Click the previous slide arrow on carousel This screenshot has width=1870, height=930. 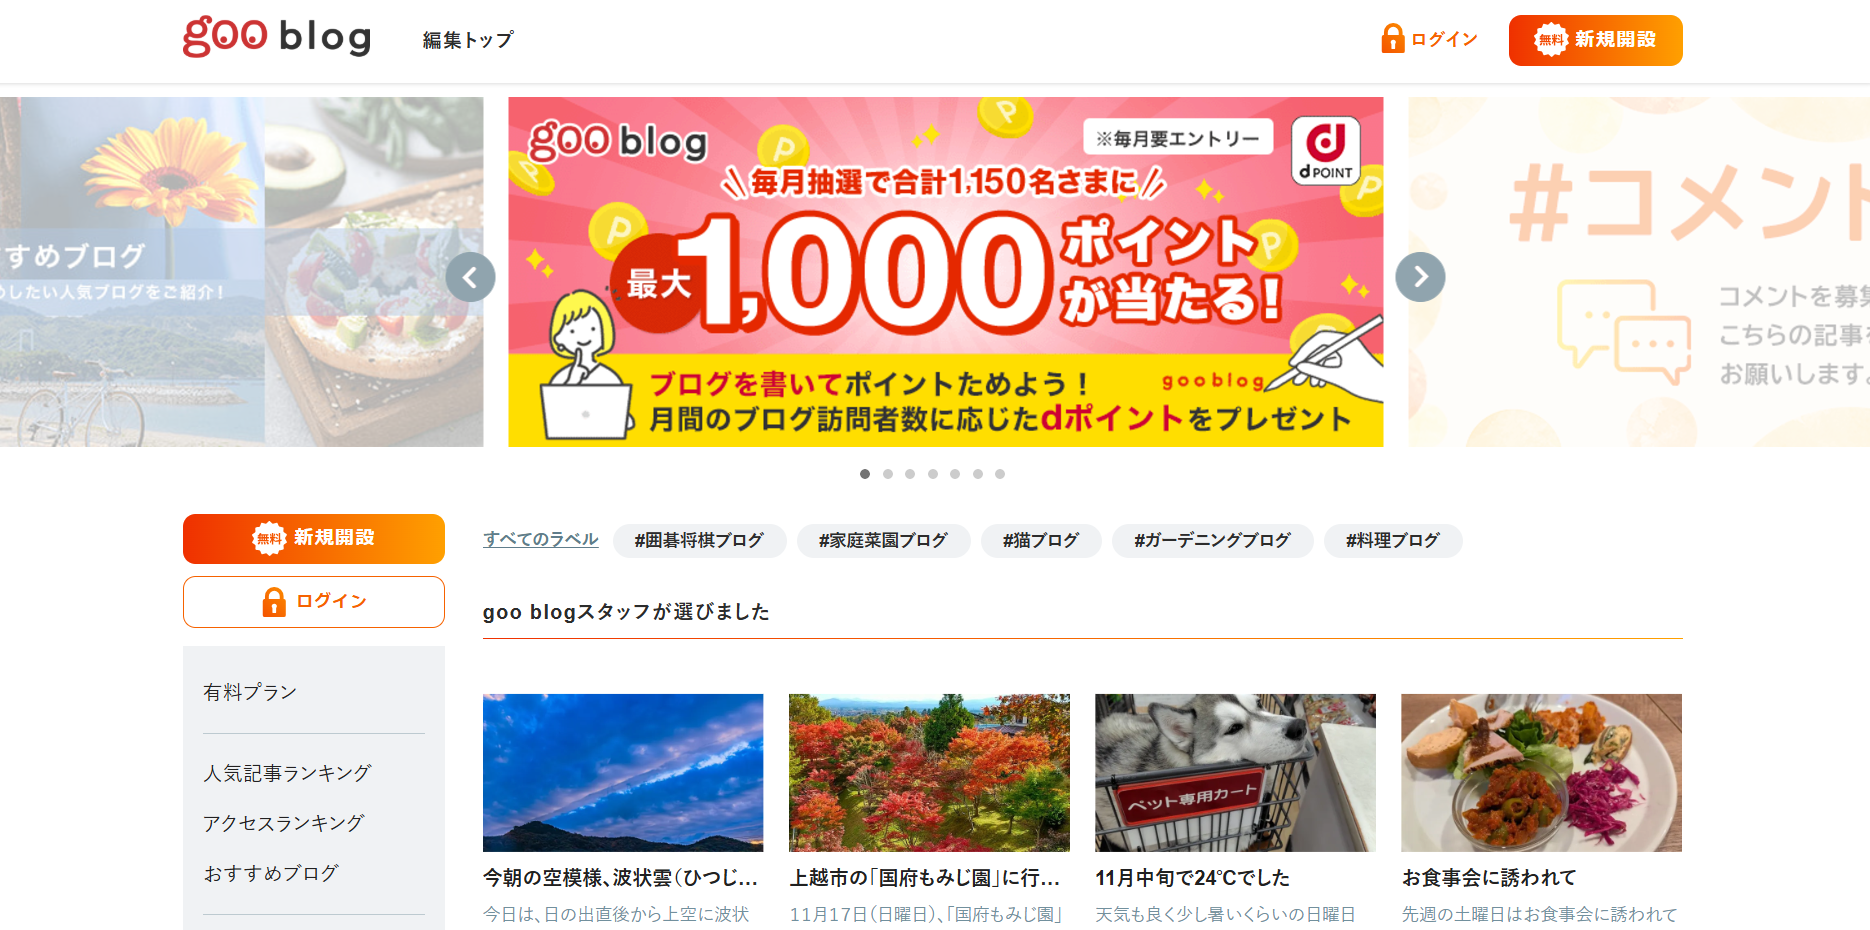pyautogui.click(x=471, y=277)
